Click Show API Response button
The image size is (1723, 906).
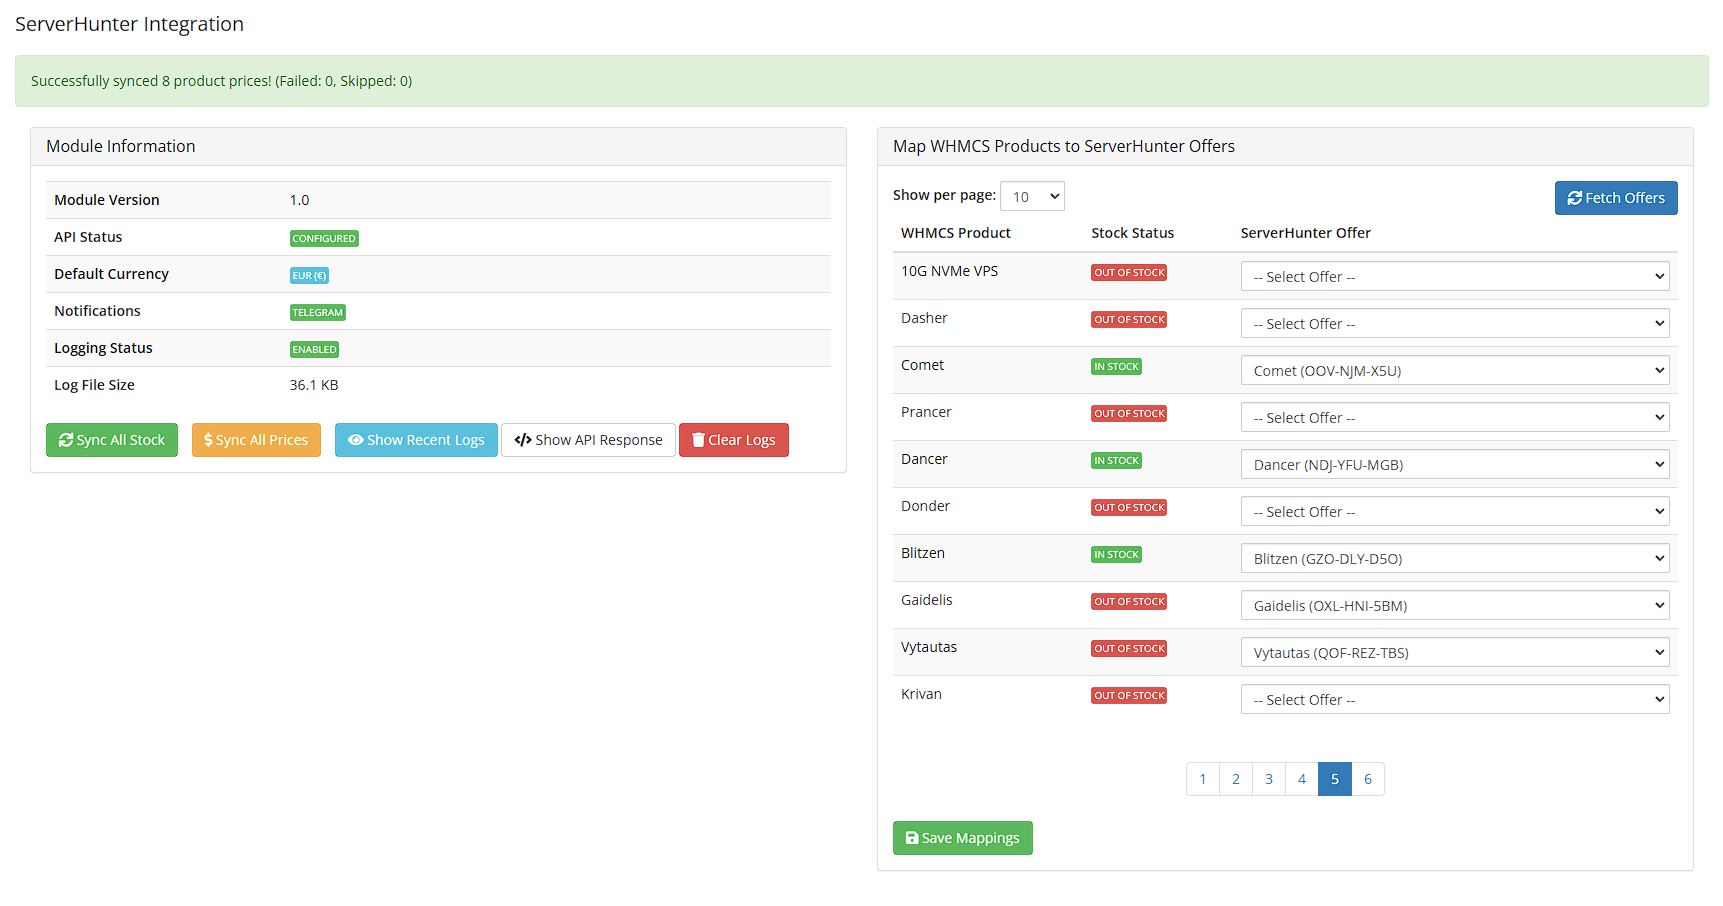(588, 440)
